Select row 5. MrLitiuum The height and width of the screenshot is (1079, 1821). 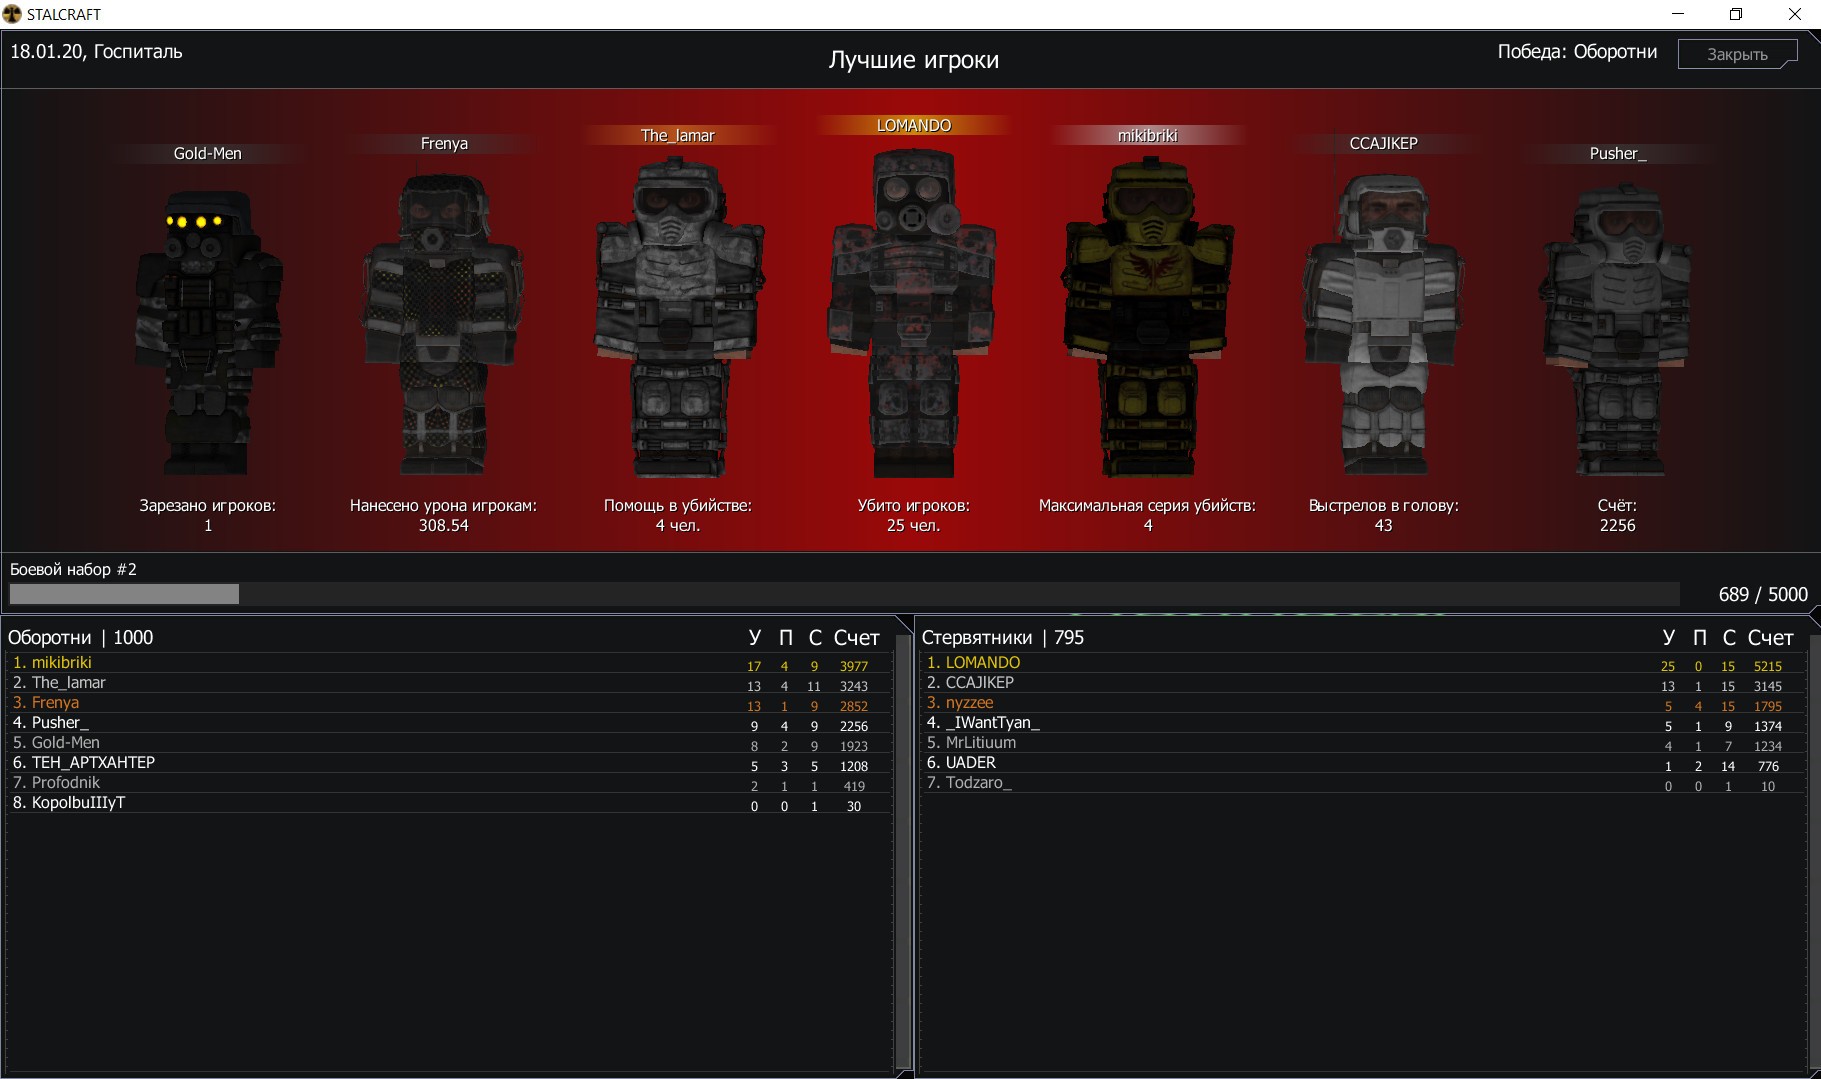(1363, 743)
